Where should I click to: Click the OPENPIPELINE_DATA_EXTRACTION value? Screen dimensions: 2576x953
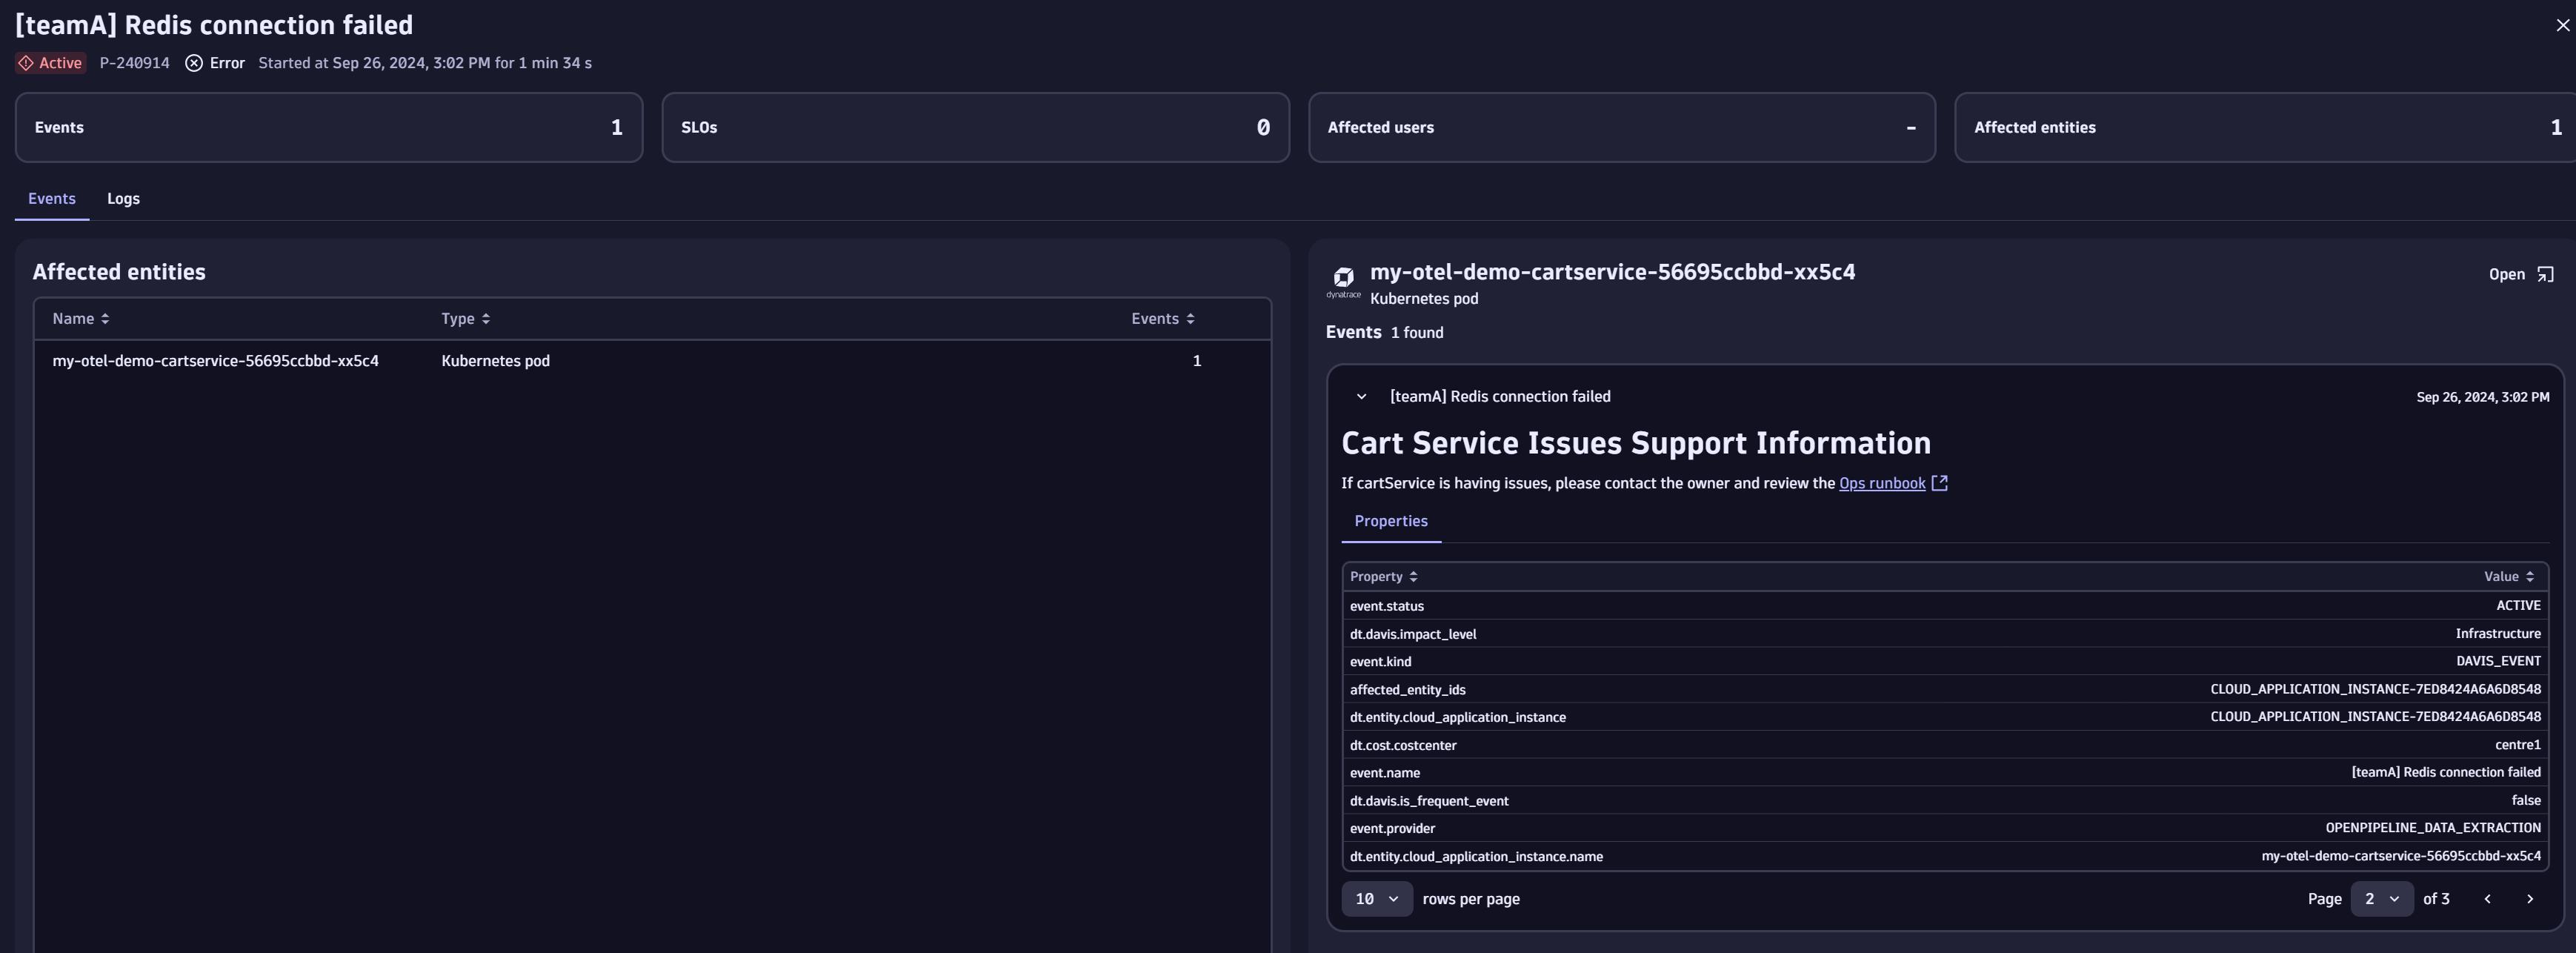[2433, 828]
